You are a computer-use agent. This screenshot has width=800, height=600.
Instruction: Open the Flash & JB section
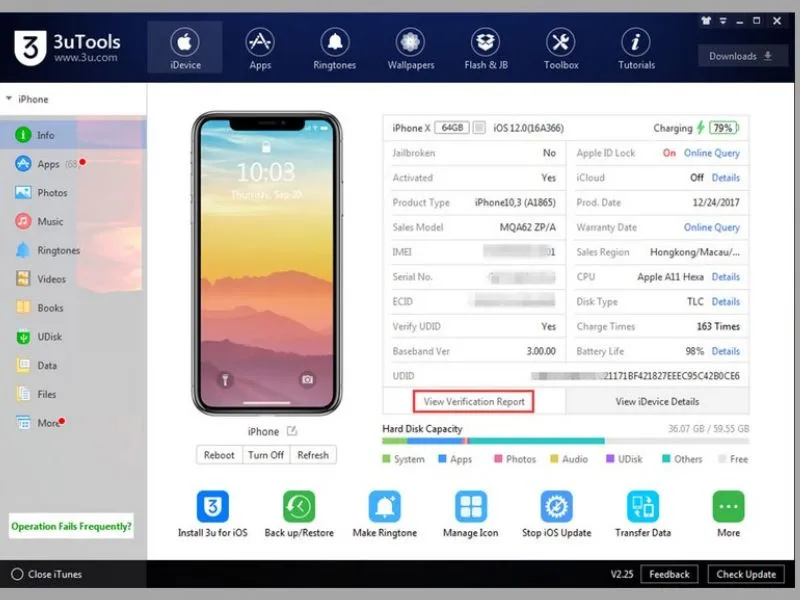[485, 47]
